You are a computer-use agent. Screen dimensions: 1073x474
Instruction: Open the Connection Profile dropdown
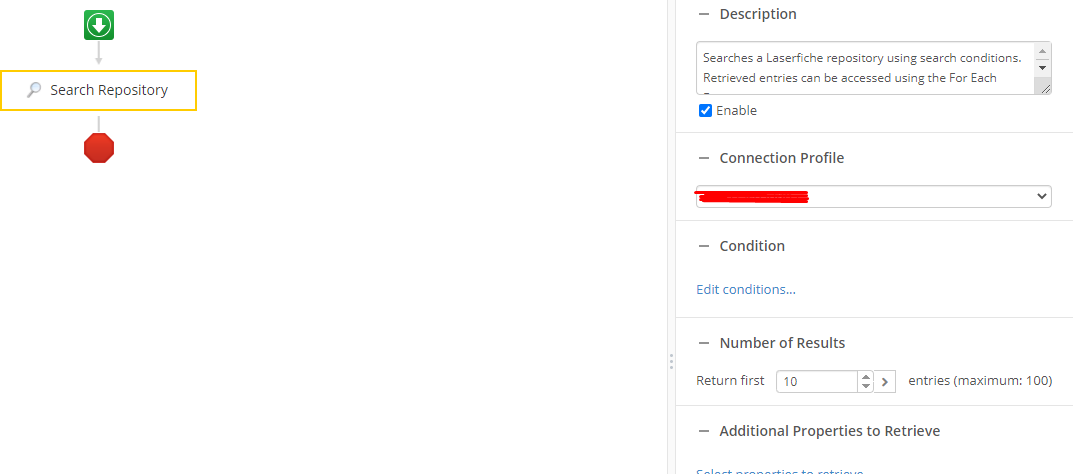(x=874, y=196)
